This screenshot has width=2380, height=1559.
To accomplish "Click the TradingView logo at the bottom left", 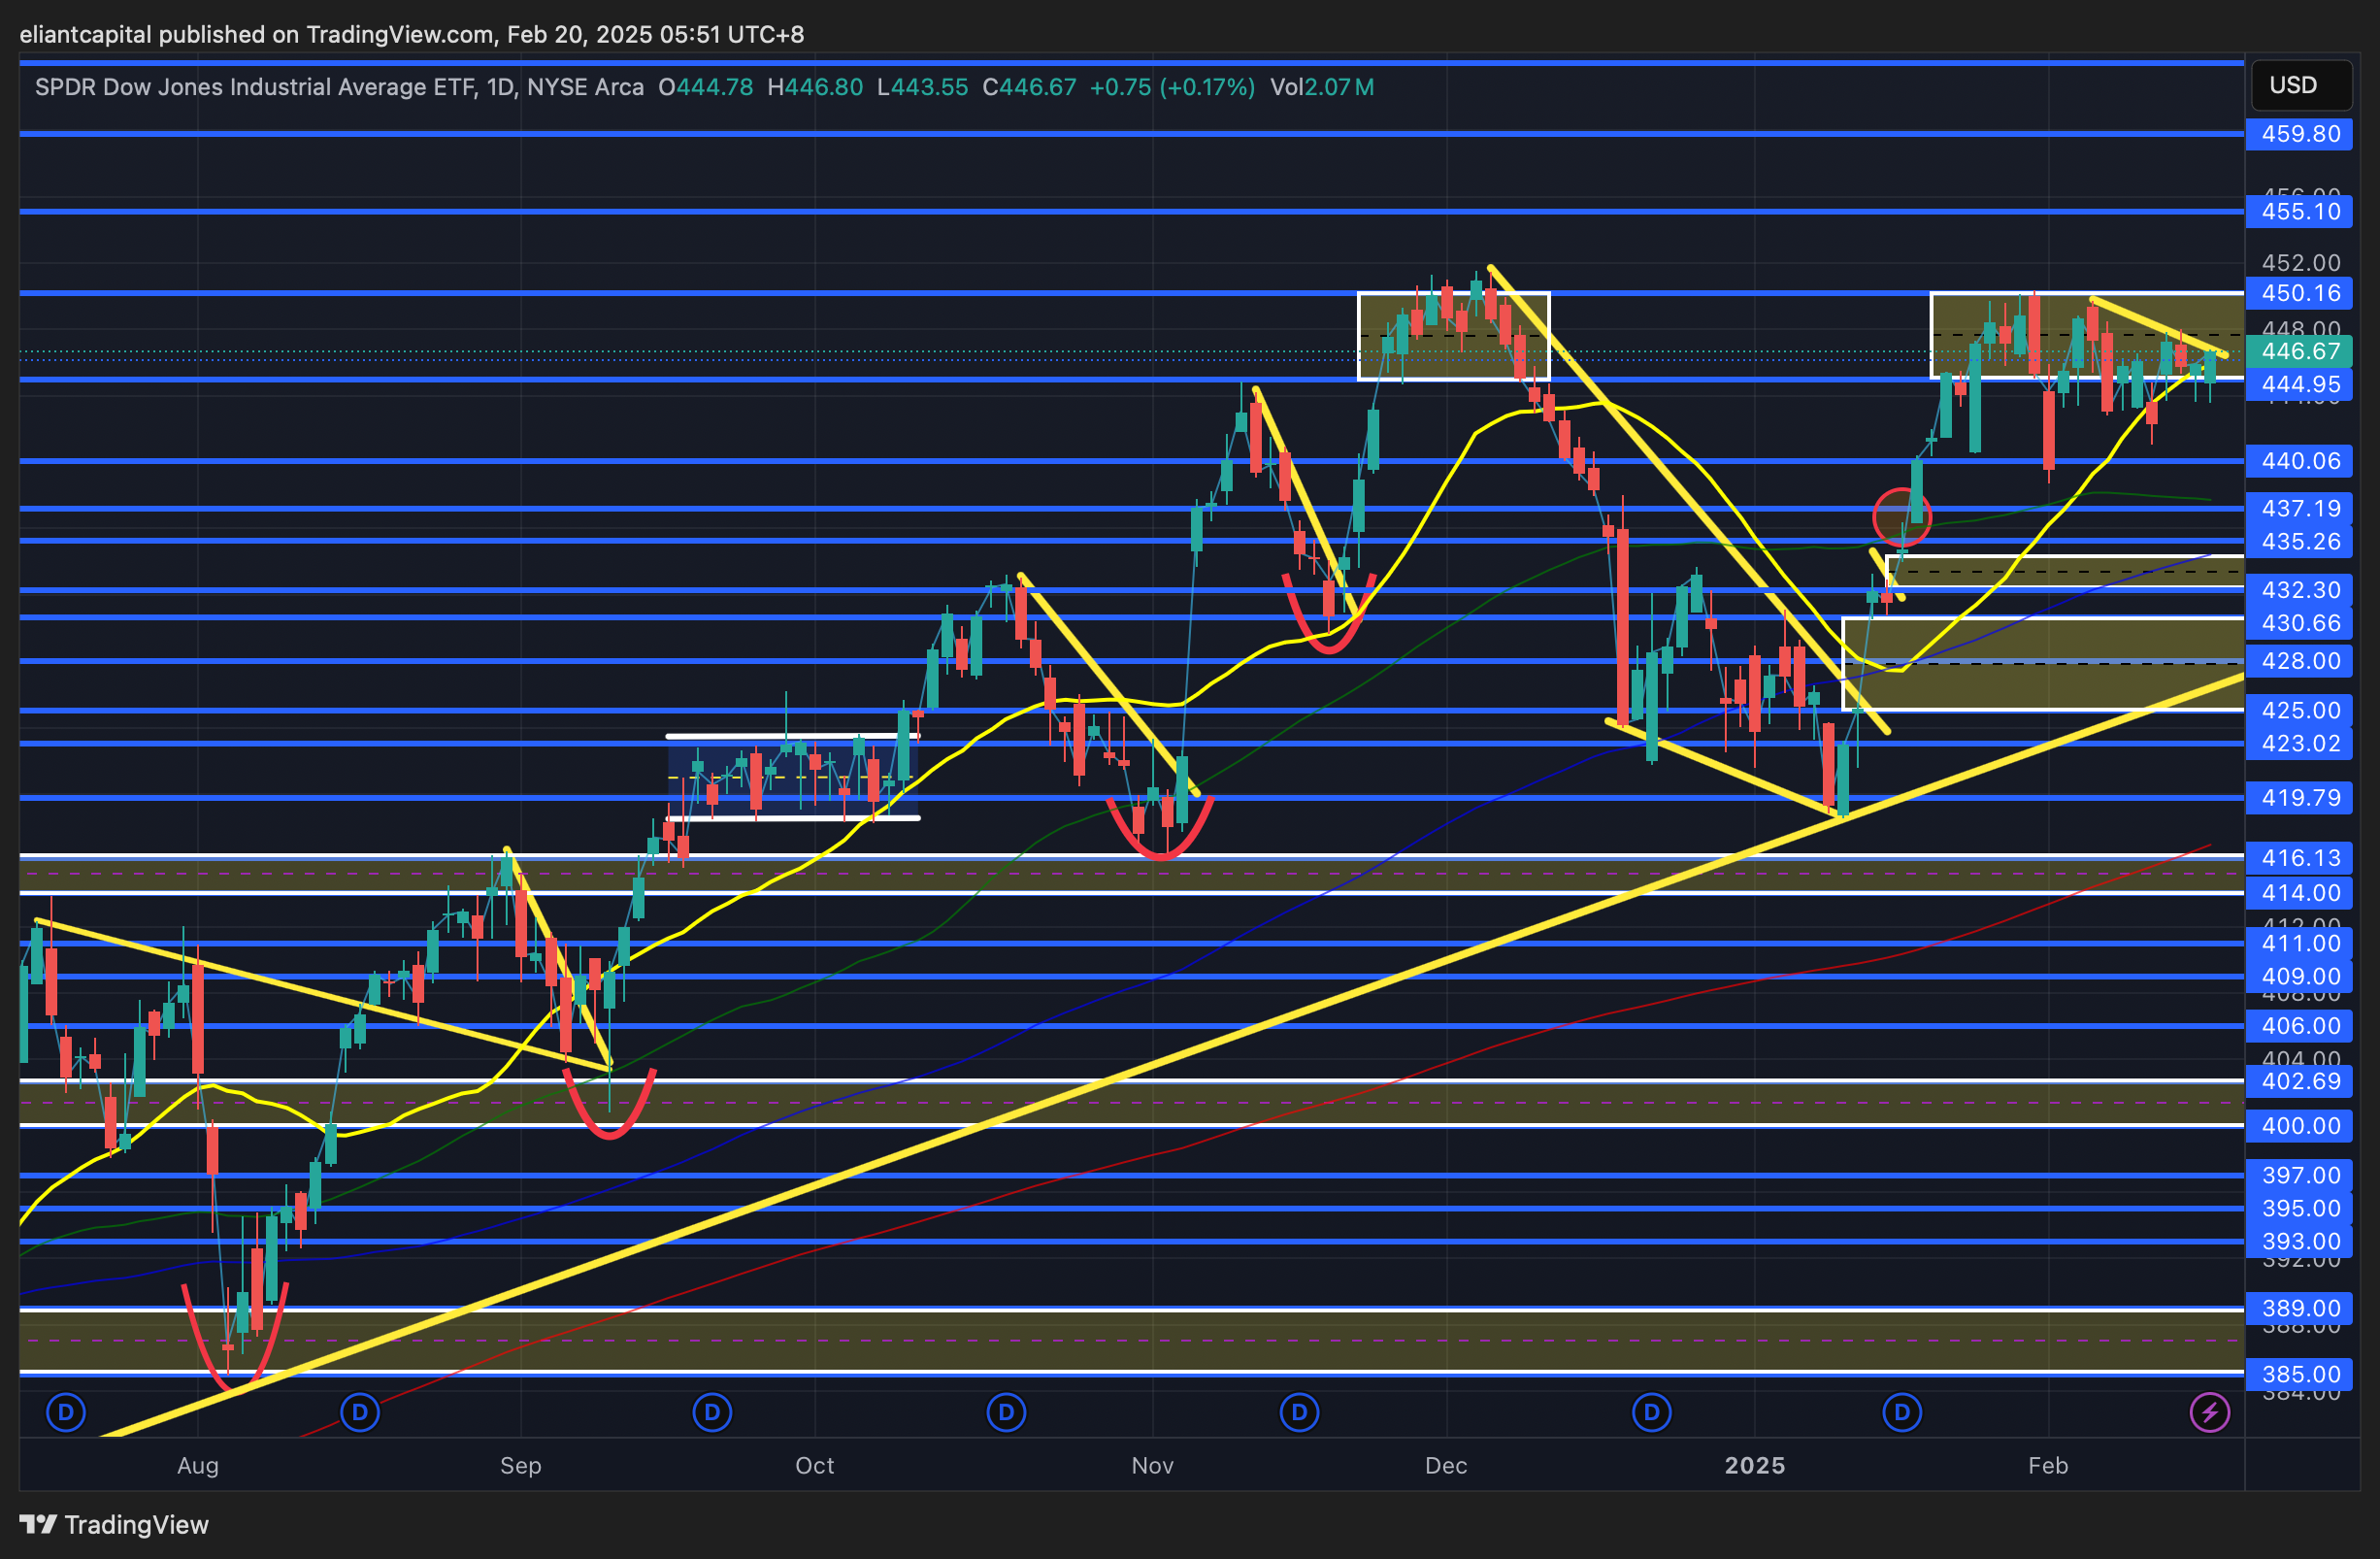I will (114, 1524).
